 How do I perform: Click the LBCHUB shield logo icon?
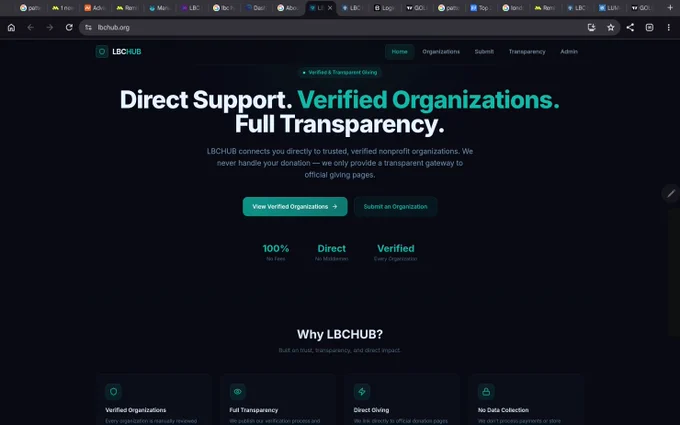102,52
